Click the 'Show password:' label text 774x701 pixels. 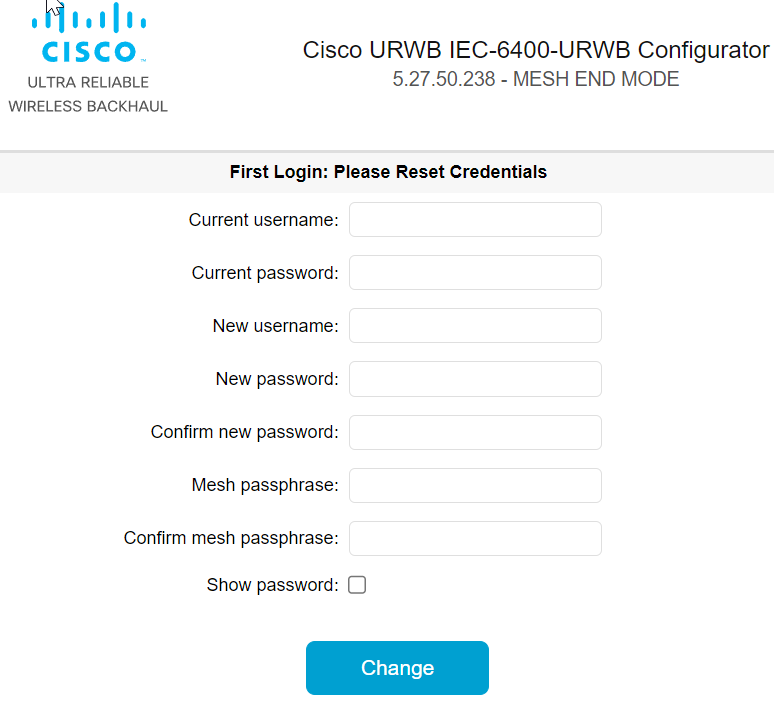272,585
